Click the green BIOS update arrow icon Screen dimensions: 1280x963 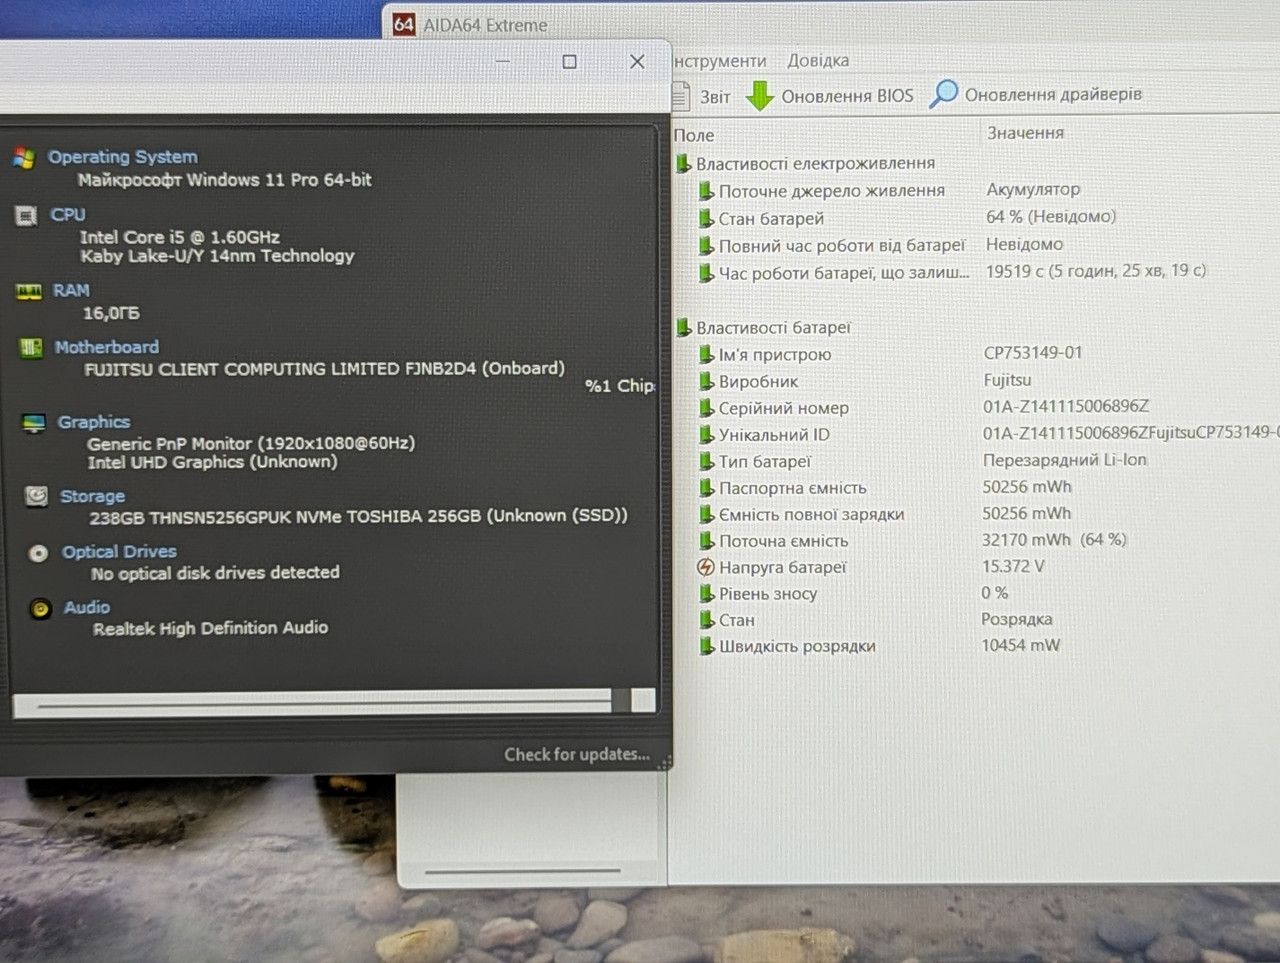pos(760,96)
